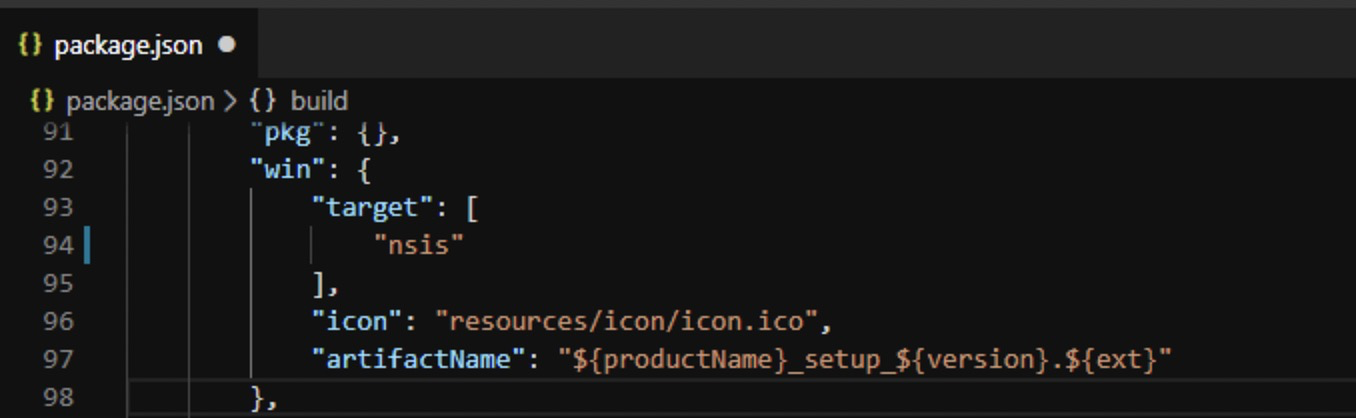The width and height of the screenshot is (1356, 418).
Task: Click the object icon before build breadcrumb
Action: click(262, 101)
